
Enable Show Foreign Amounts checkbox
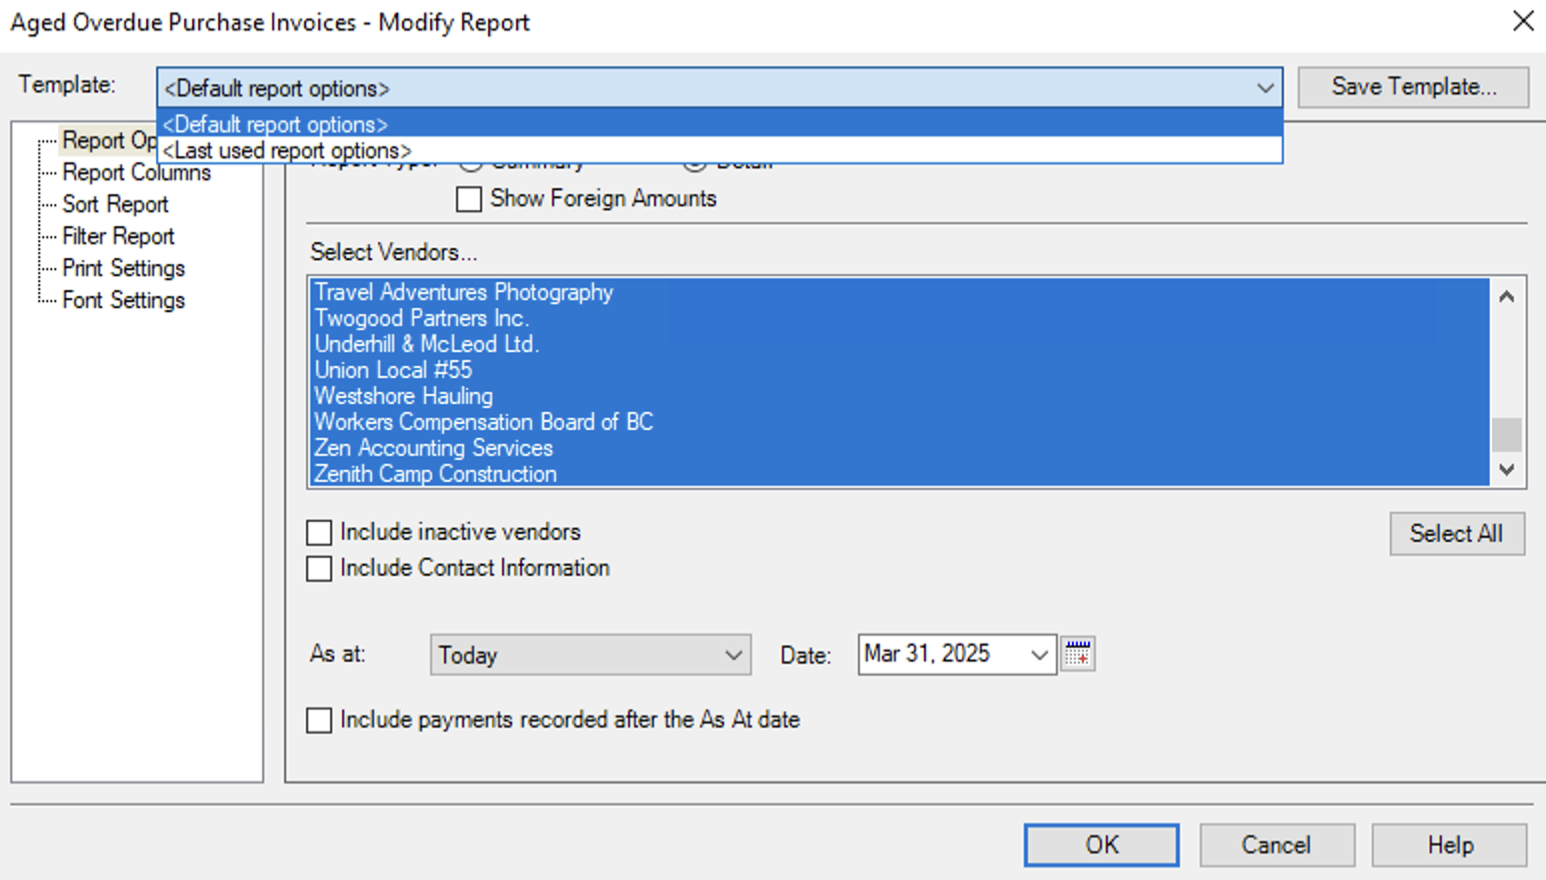[469, 199]
